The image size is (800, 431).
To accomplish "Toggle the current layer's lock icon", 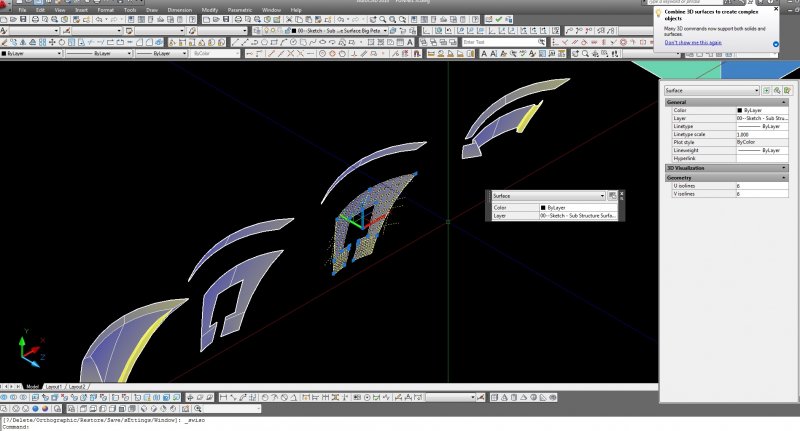I will [287, 31].
